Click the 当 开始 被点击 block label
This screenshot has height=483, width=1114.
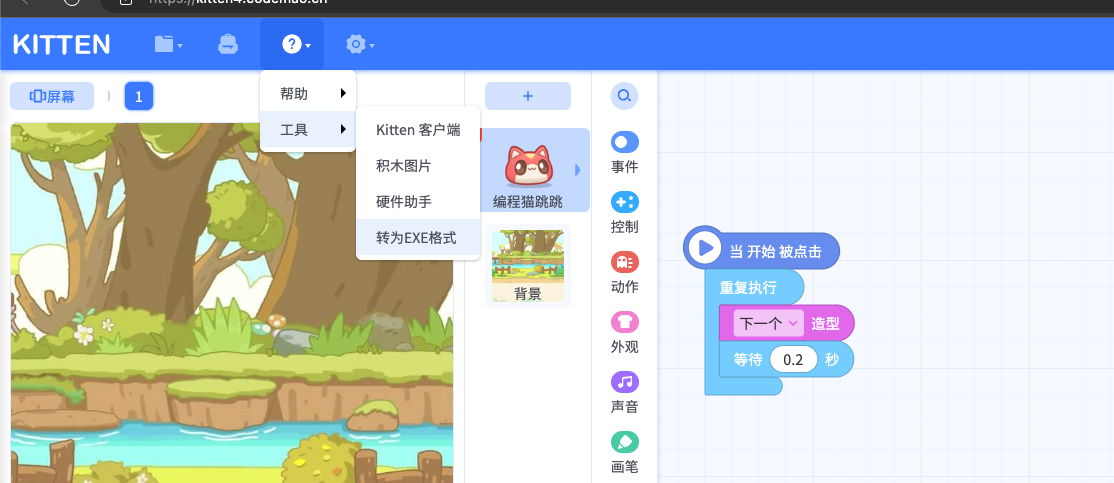pyautogui.click(x=775, y=251)
